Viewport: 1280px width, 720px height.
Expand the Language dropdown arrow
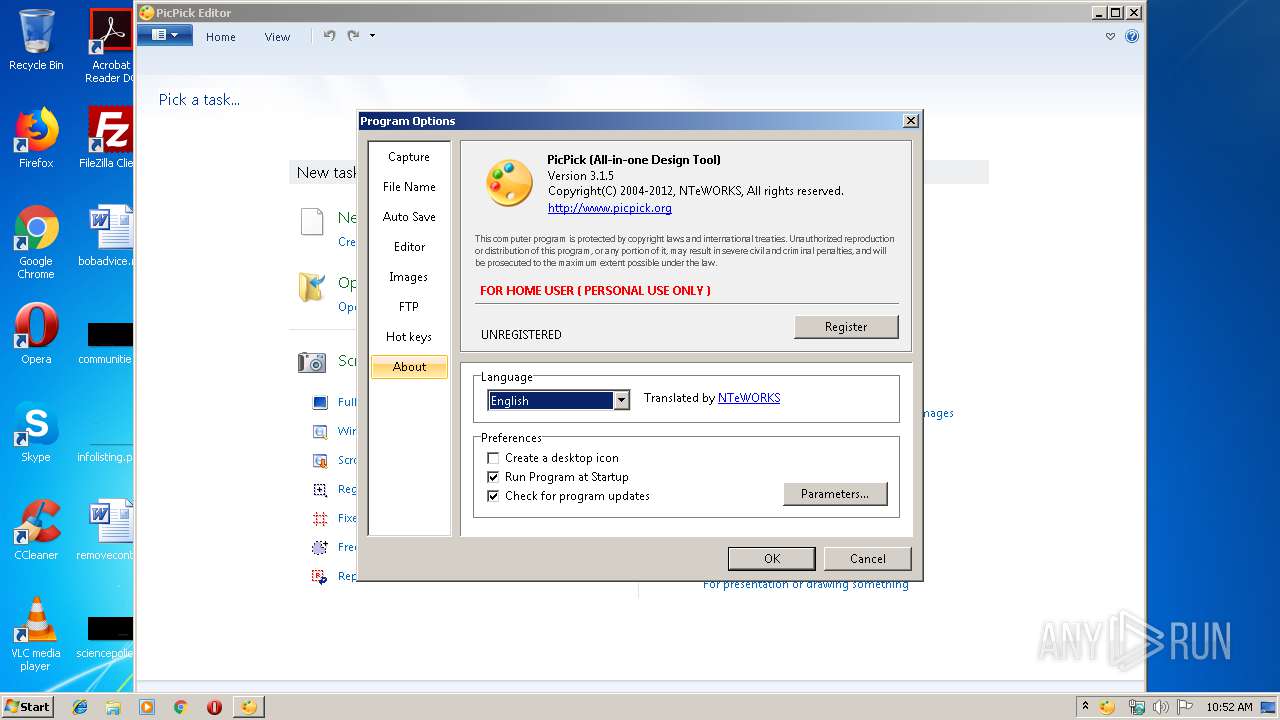621,400
